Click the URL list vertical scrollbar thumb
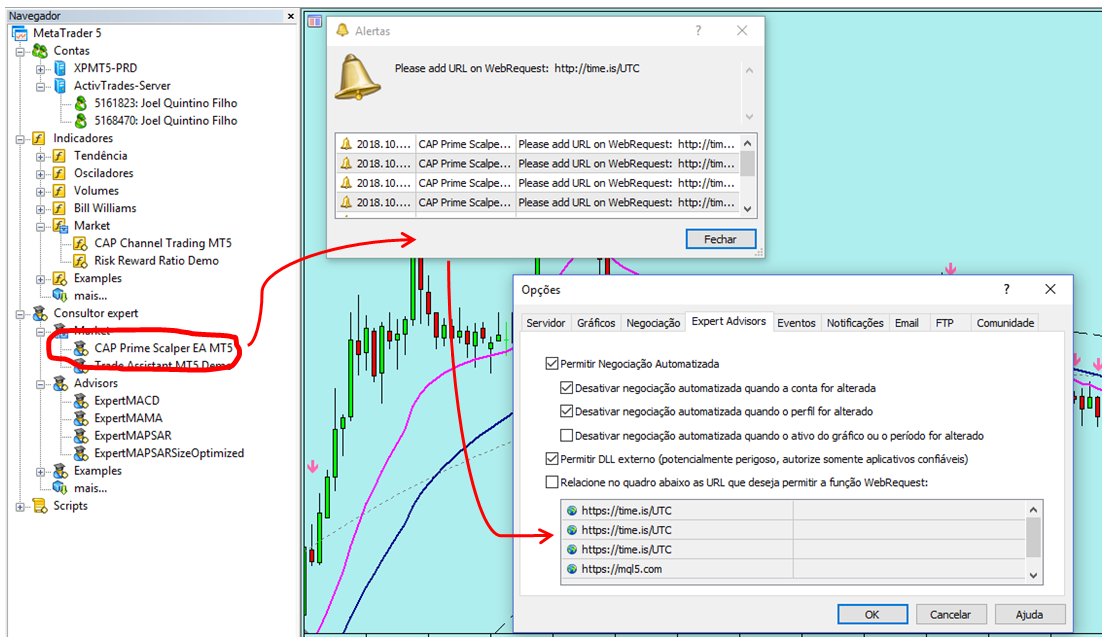 (x=1033, y=537)
